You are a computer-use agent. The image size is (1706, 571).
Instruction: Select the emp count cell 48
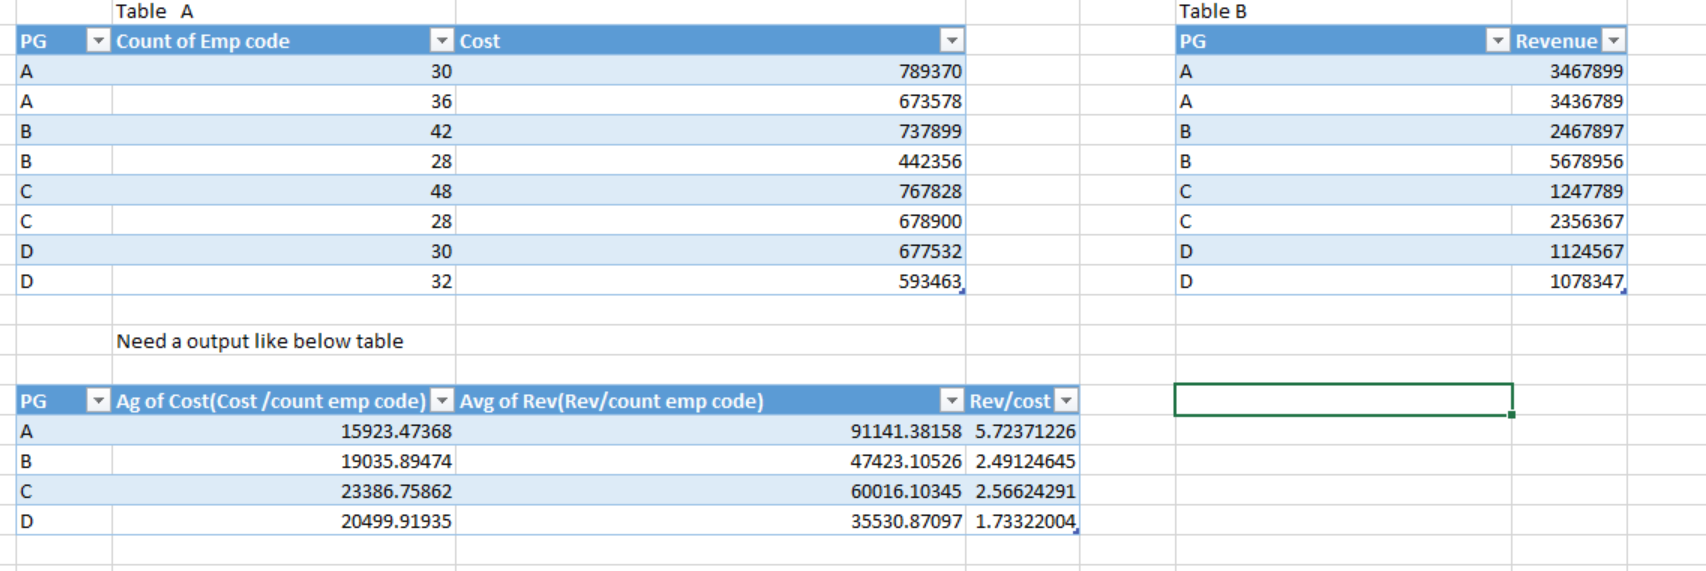pos(284,191)
